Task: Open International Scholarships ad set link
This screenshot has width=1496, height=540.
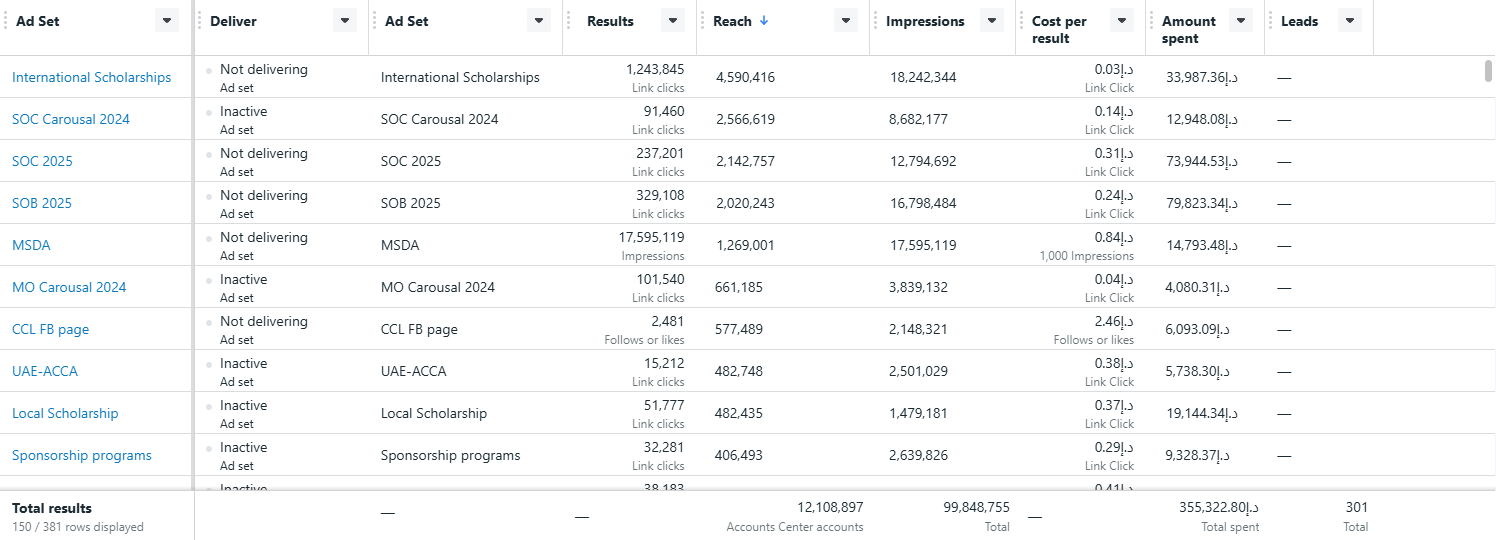Action: [x=91, y=77]
